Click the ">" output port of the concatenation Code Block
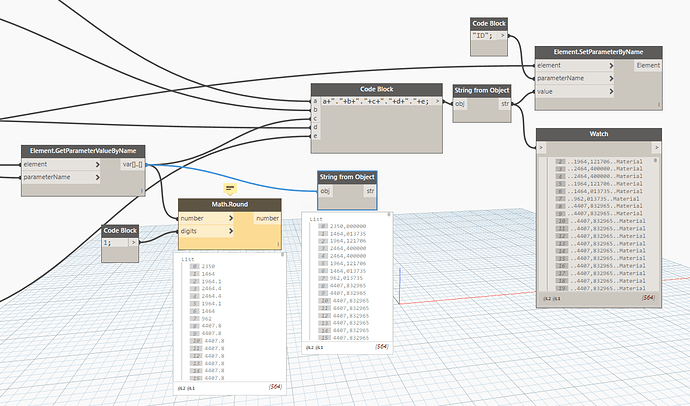690x406 pixels. click(x=439, y=101)
